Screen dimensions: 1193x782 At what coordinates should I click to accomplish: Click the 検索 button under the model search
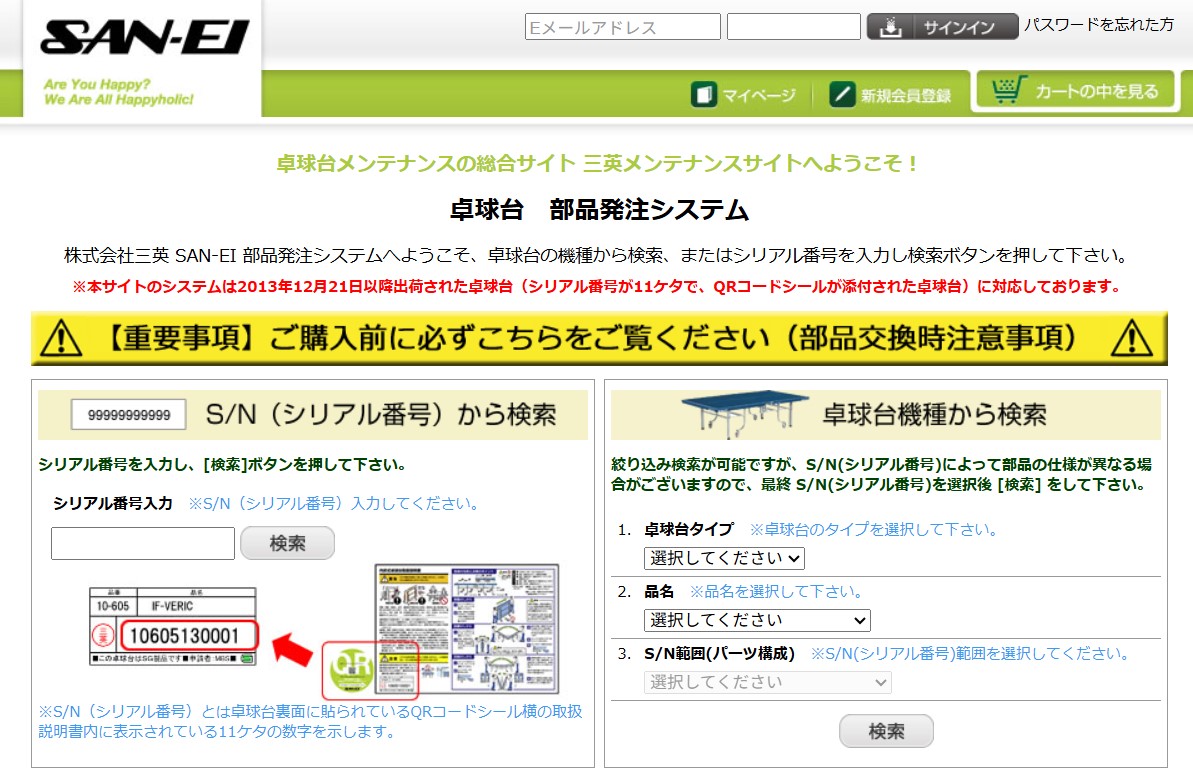click(x=886, y=732)
